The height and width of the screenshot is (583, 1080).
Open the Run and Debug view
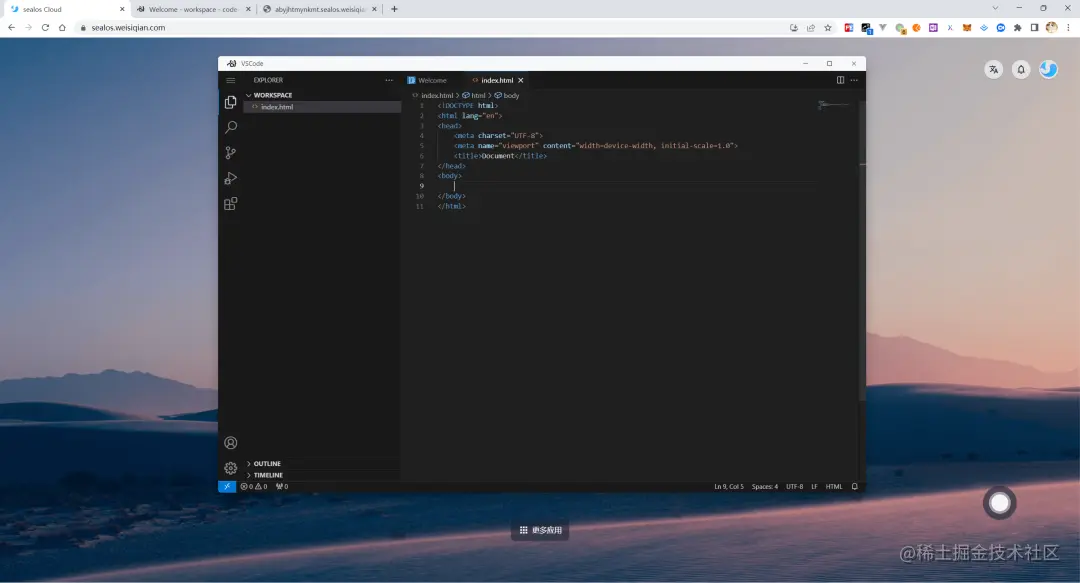231,178
